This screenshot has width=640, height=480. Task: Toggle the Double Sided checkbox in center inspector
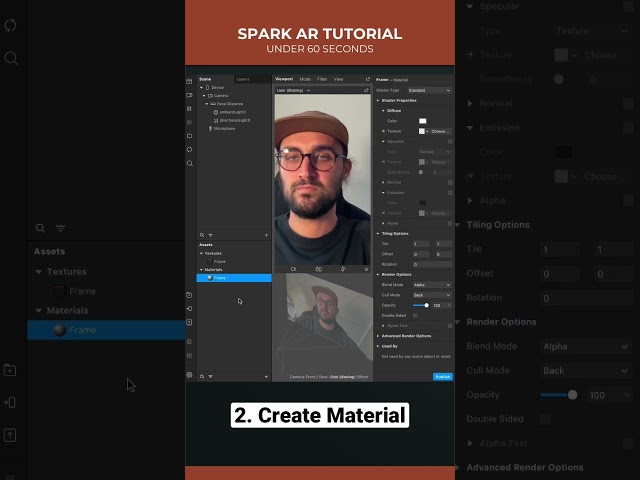point(415,316)
